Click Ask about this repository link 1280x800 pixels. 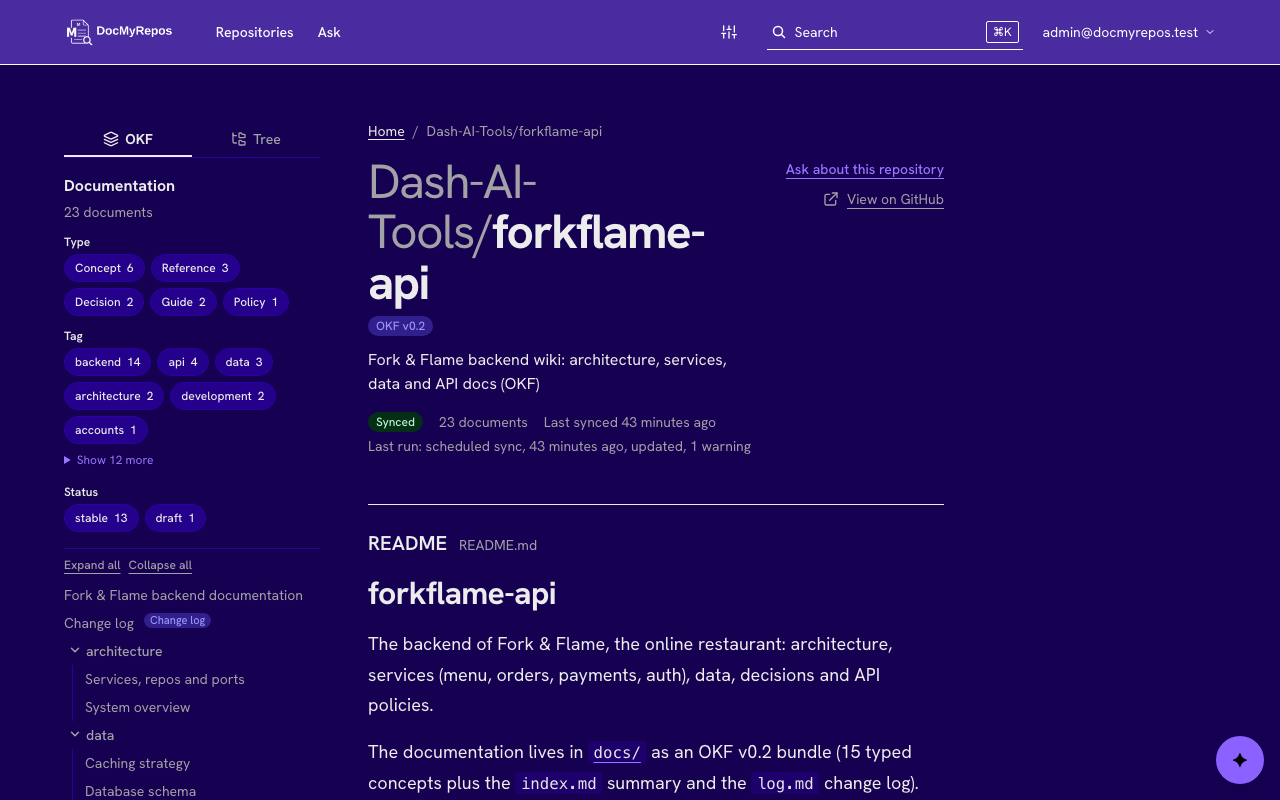coord(865,169)
